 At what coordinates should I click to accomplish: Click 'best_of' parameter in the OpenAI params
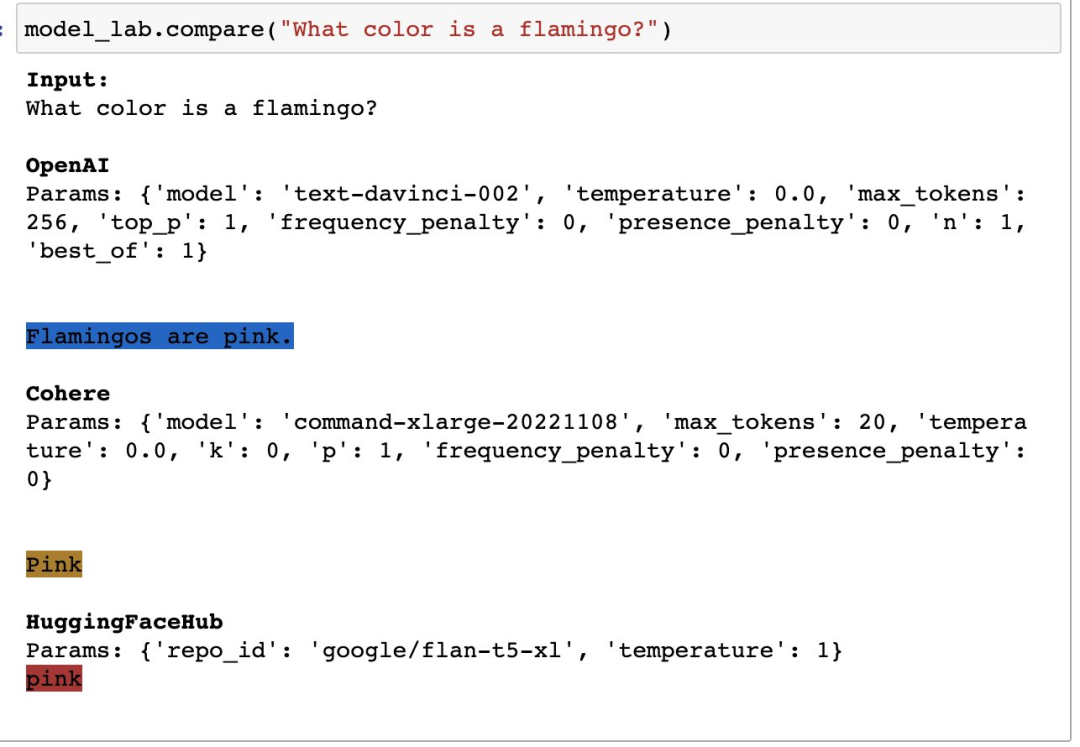click(x=89, y=251)
